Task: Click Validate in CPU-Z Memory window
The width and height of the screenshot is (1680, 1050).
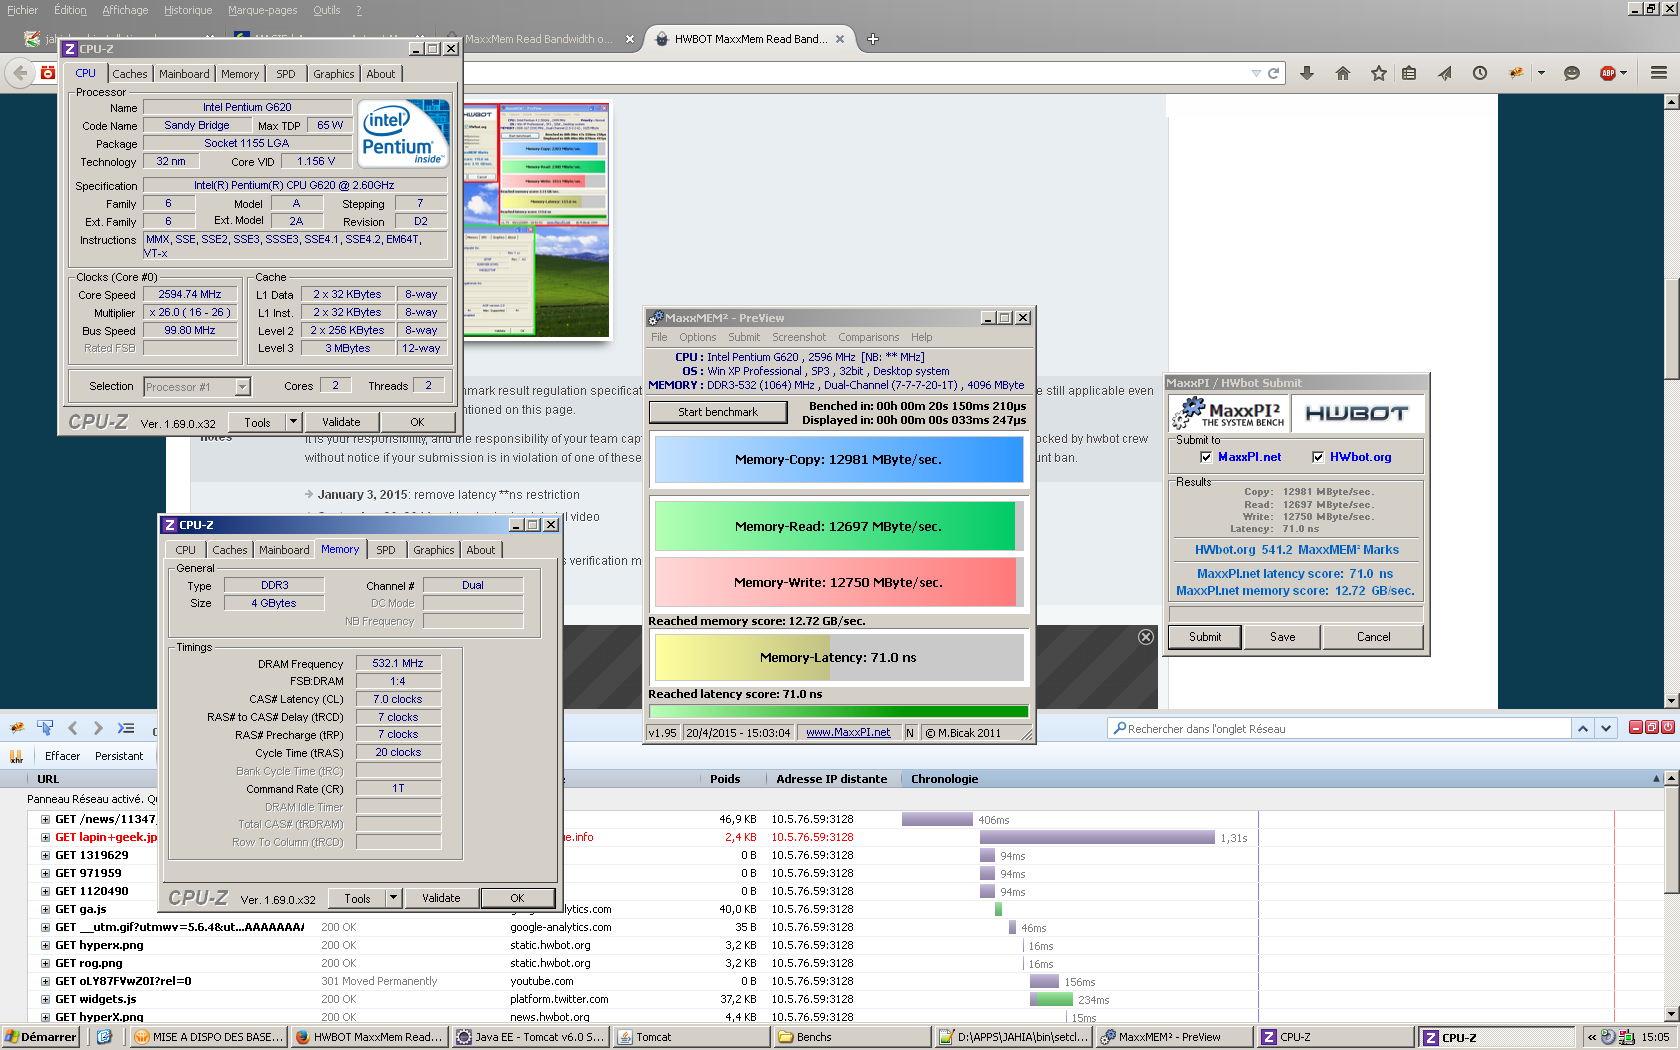Action: coord(441,898)
